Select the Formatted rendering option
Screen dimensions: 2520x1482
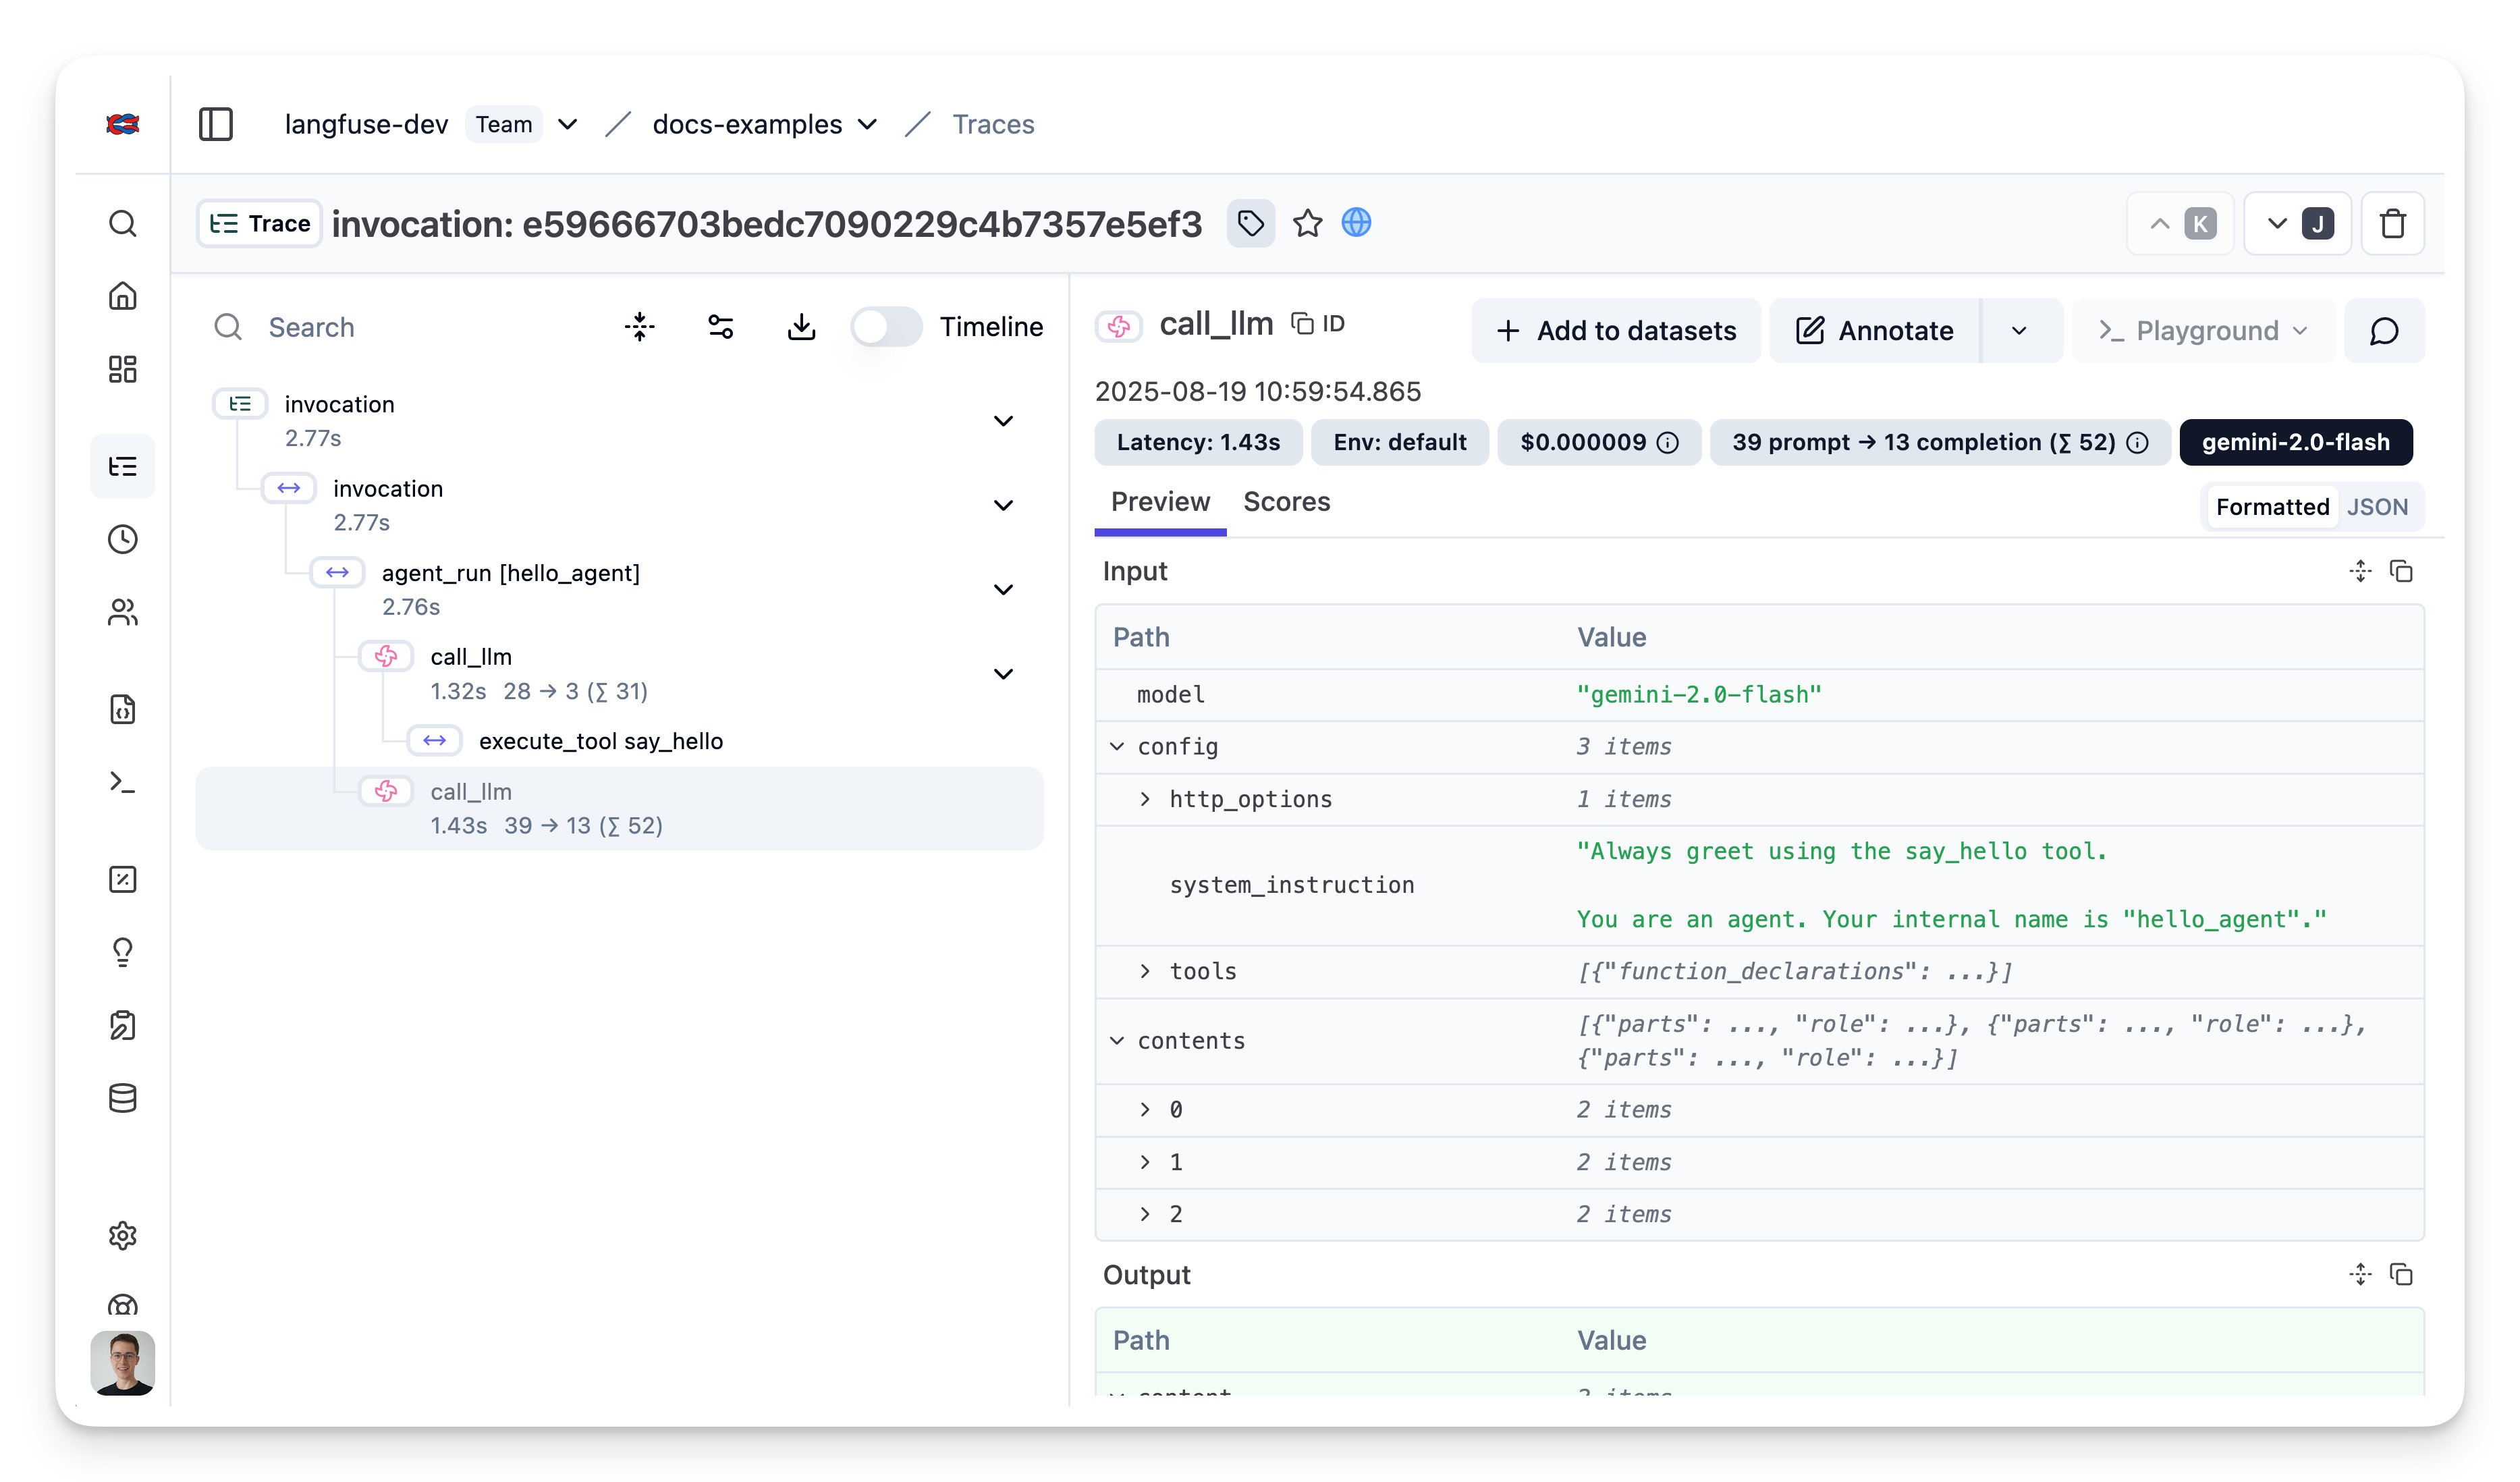2272,506
